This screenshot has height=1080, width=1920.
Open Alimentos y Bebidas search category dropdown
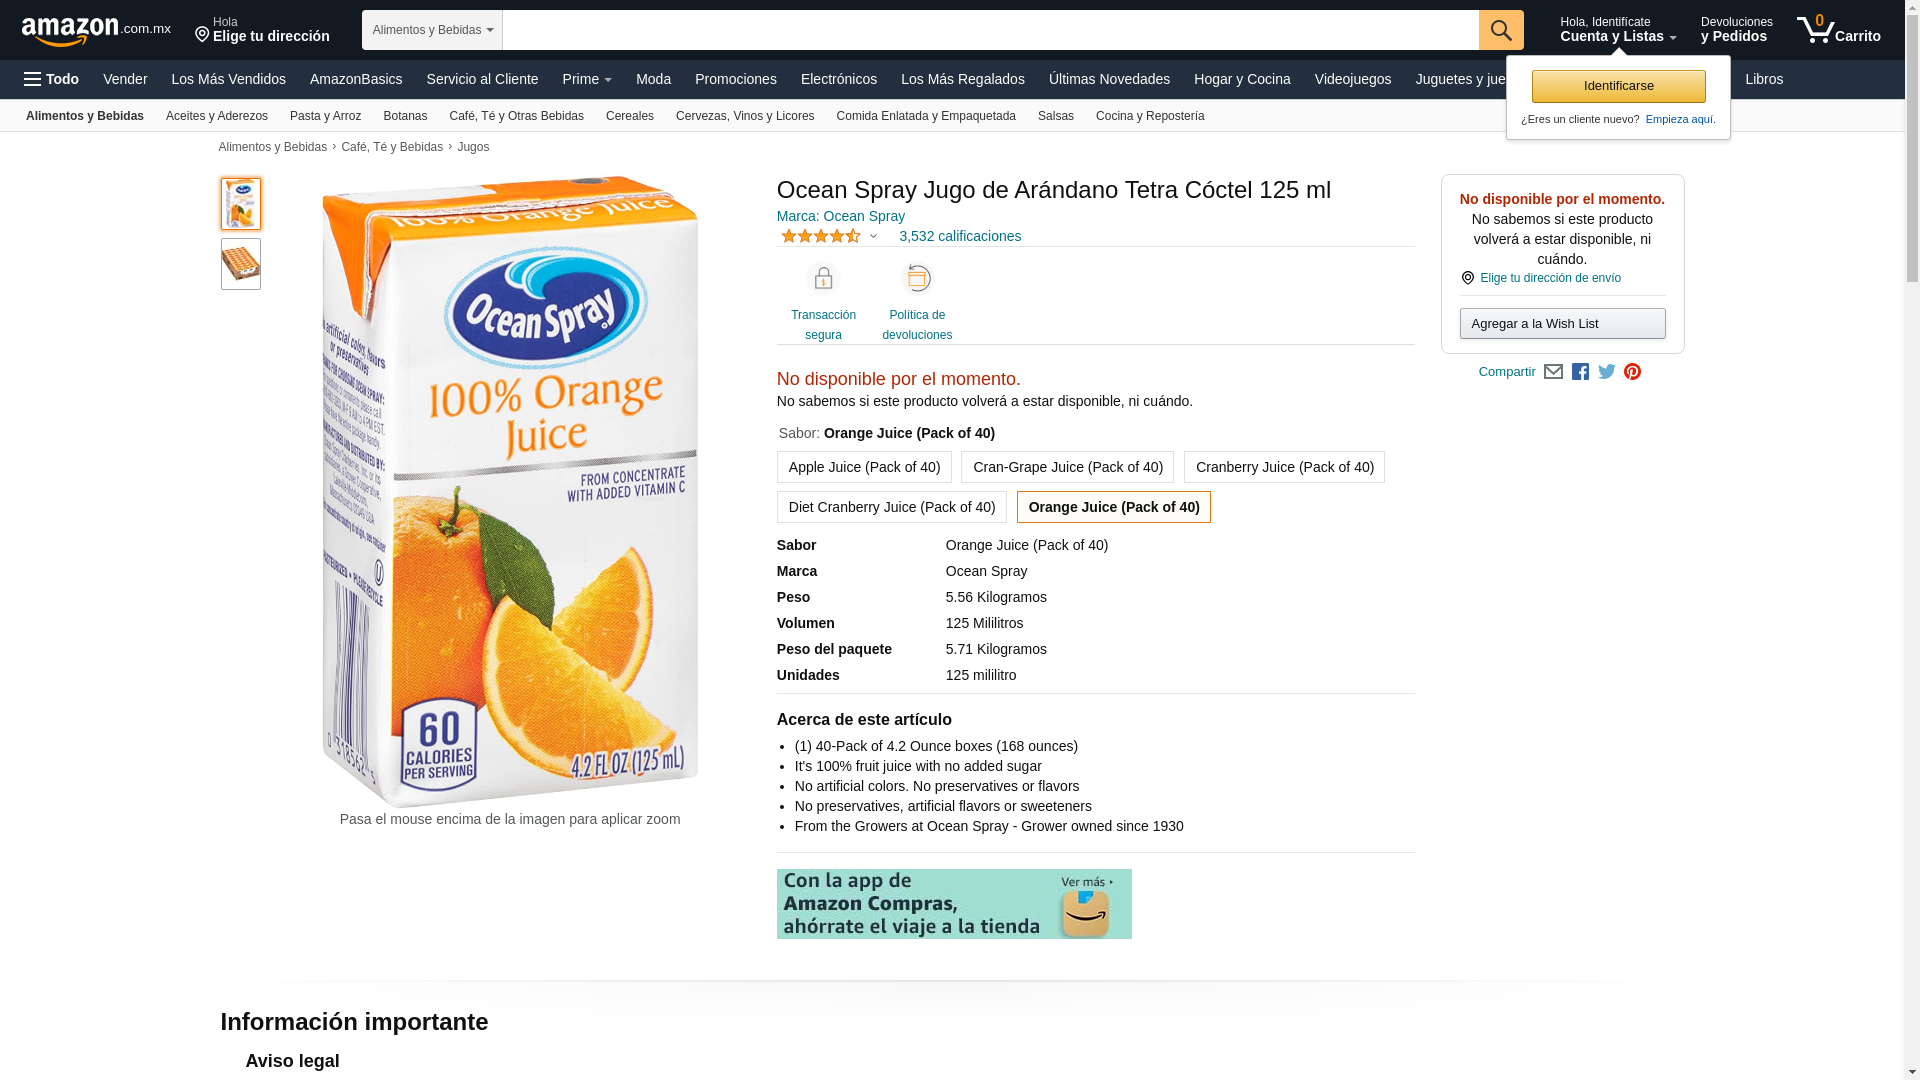432,30
